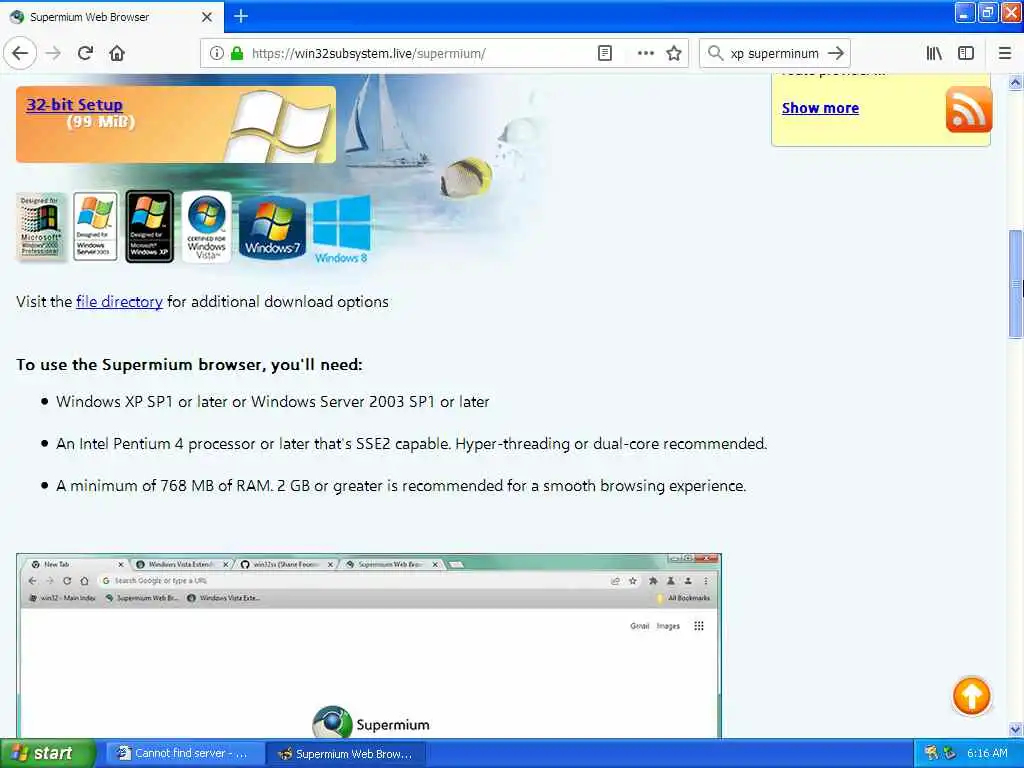This screenshot has height=768, width=1024.
Task: Click the scrollbar up arrow
Action: click(1015, 82)
